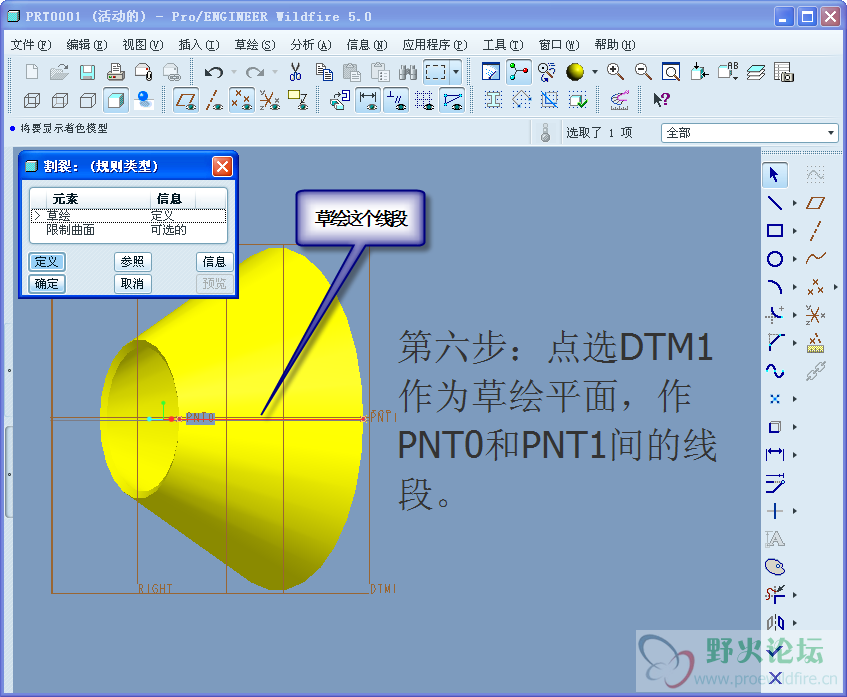Image resolution: width=847 pixels, height=697 pixels.
Task: Click the Undo arrow icon
Action: (x=214, y=72)
